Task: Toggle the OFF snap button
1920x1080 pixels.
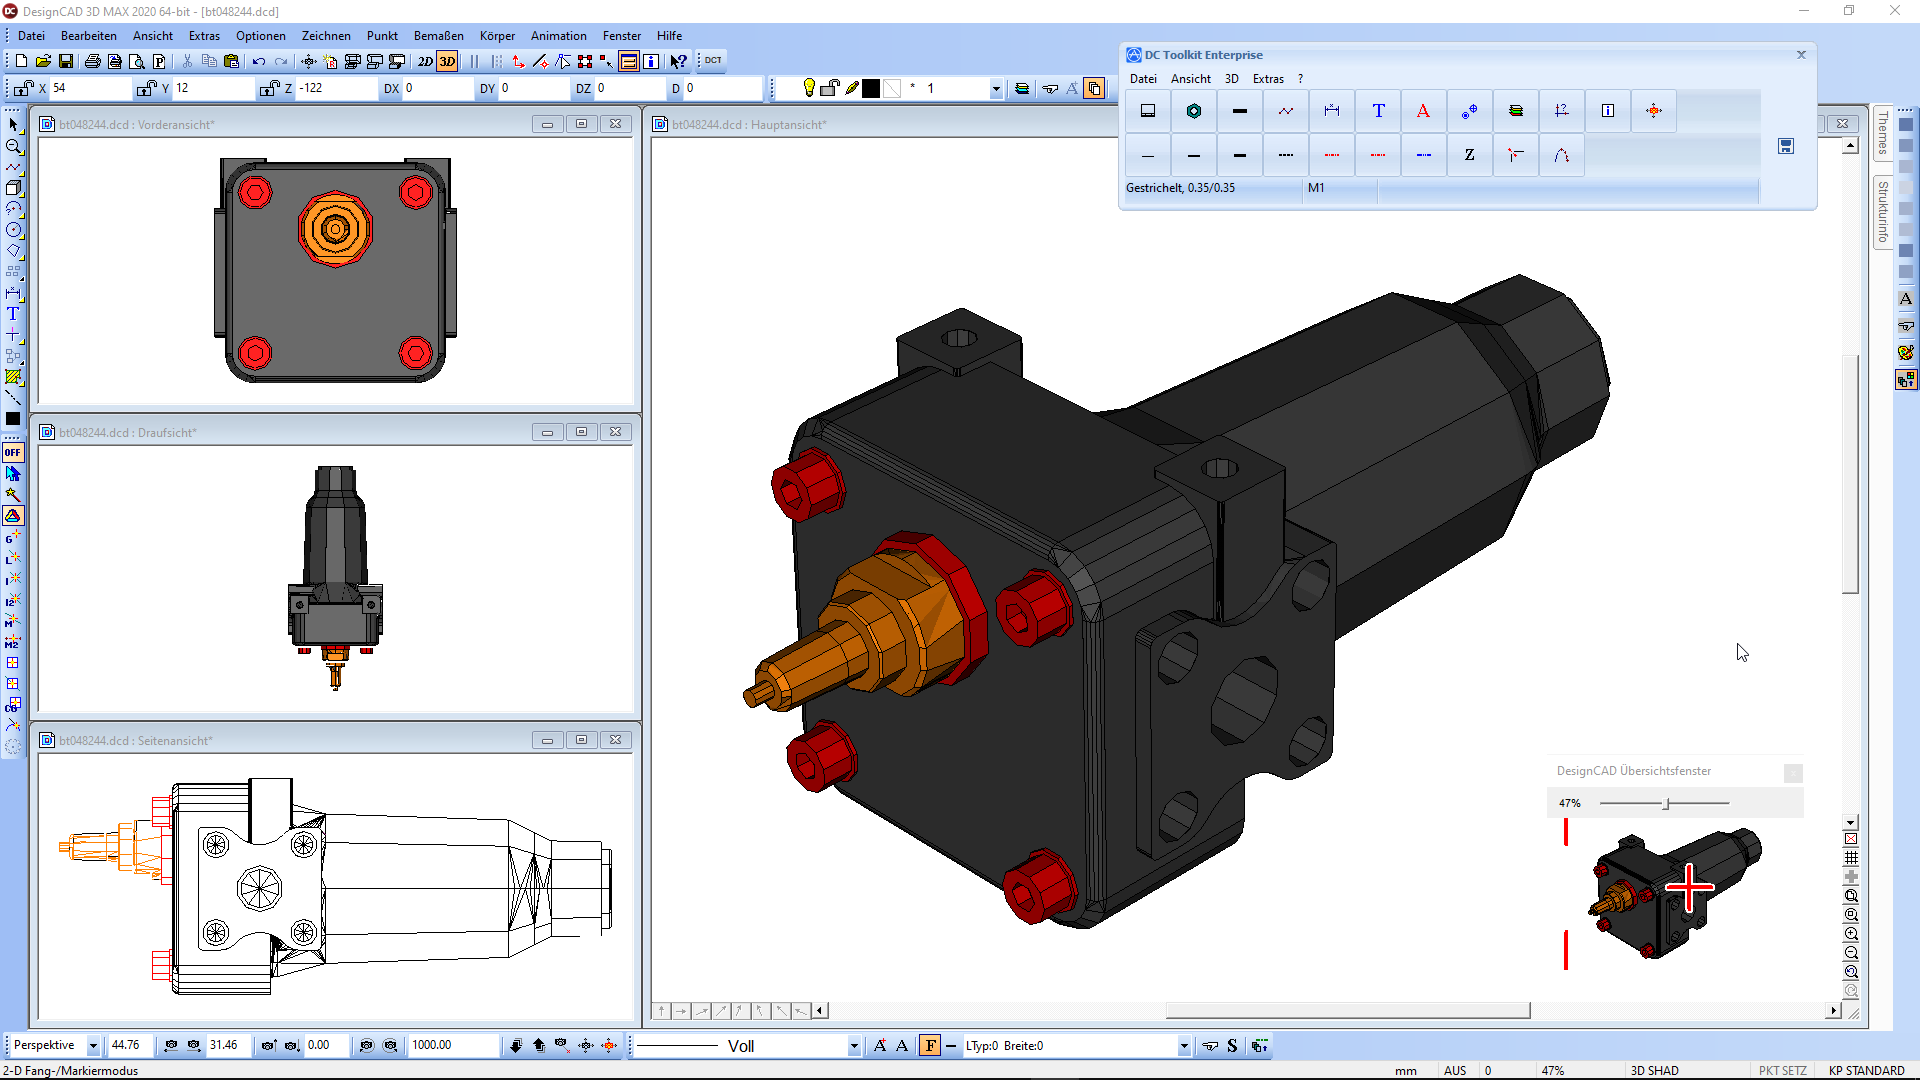Action: (x=13, y=452)
